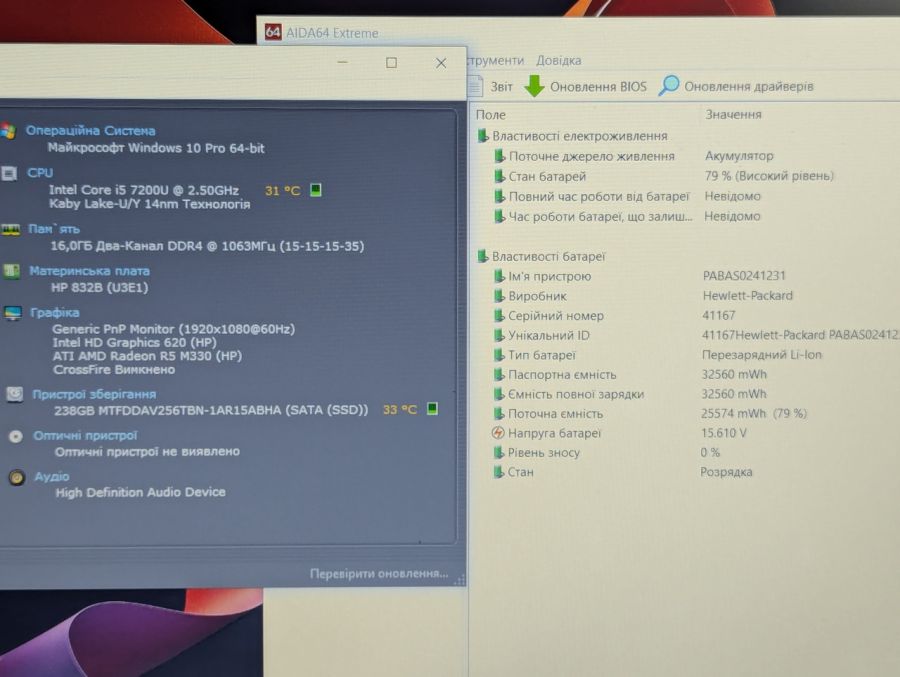The width and height of the screenshot is (900, 677).
Task: Open the CPU section link
Action: [40, 173]
